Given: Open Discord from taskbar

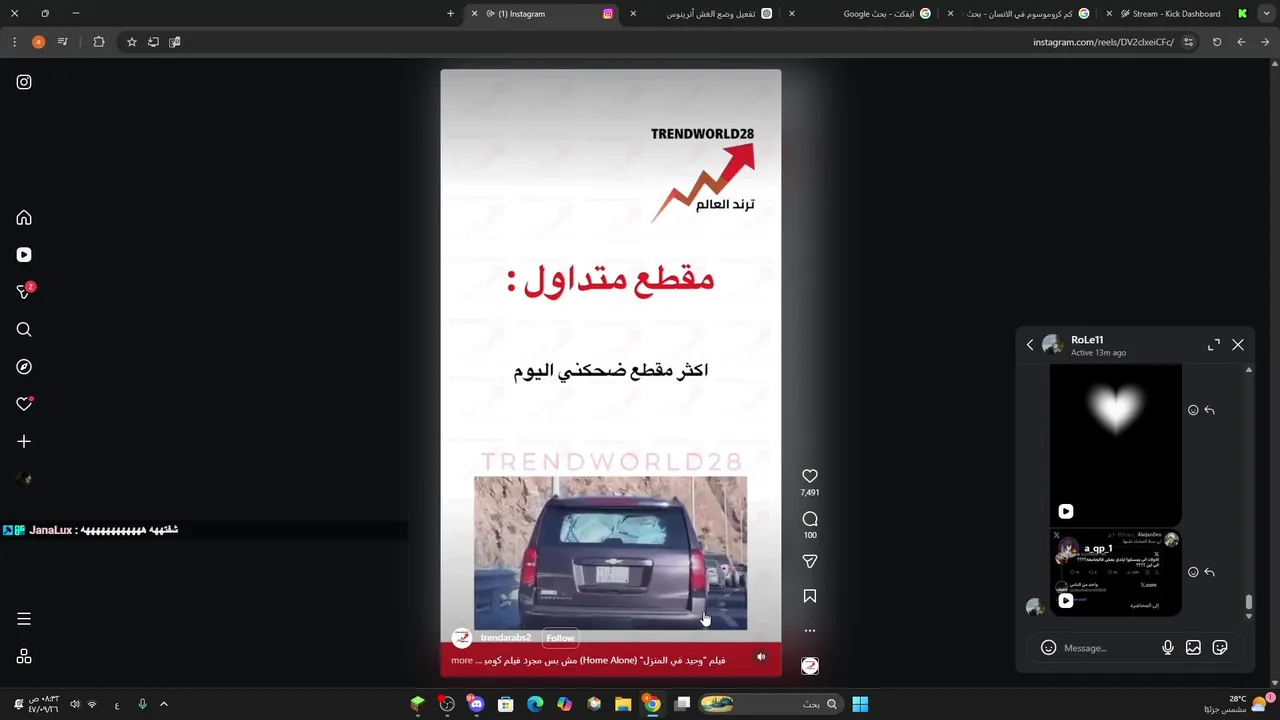Looking at the screenshot, I should tap(476, 704).
